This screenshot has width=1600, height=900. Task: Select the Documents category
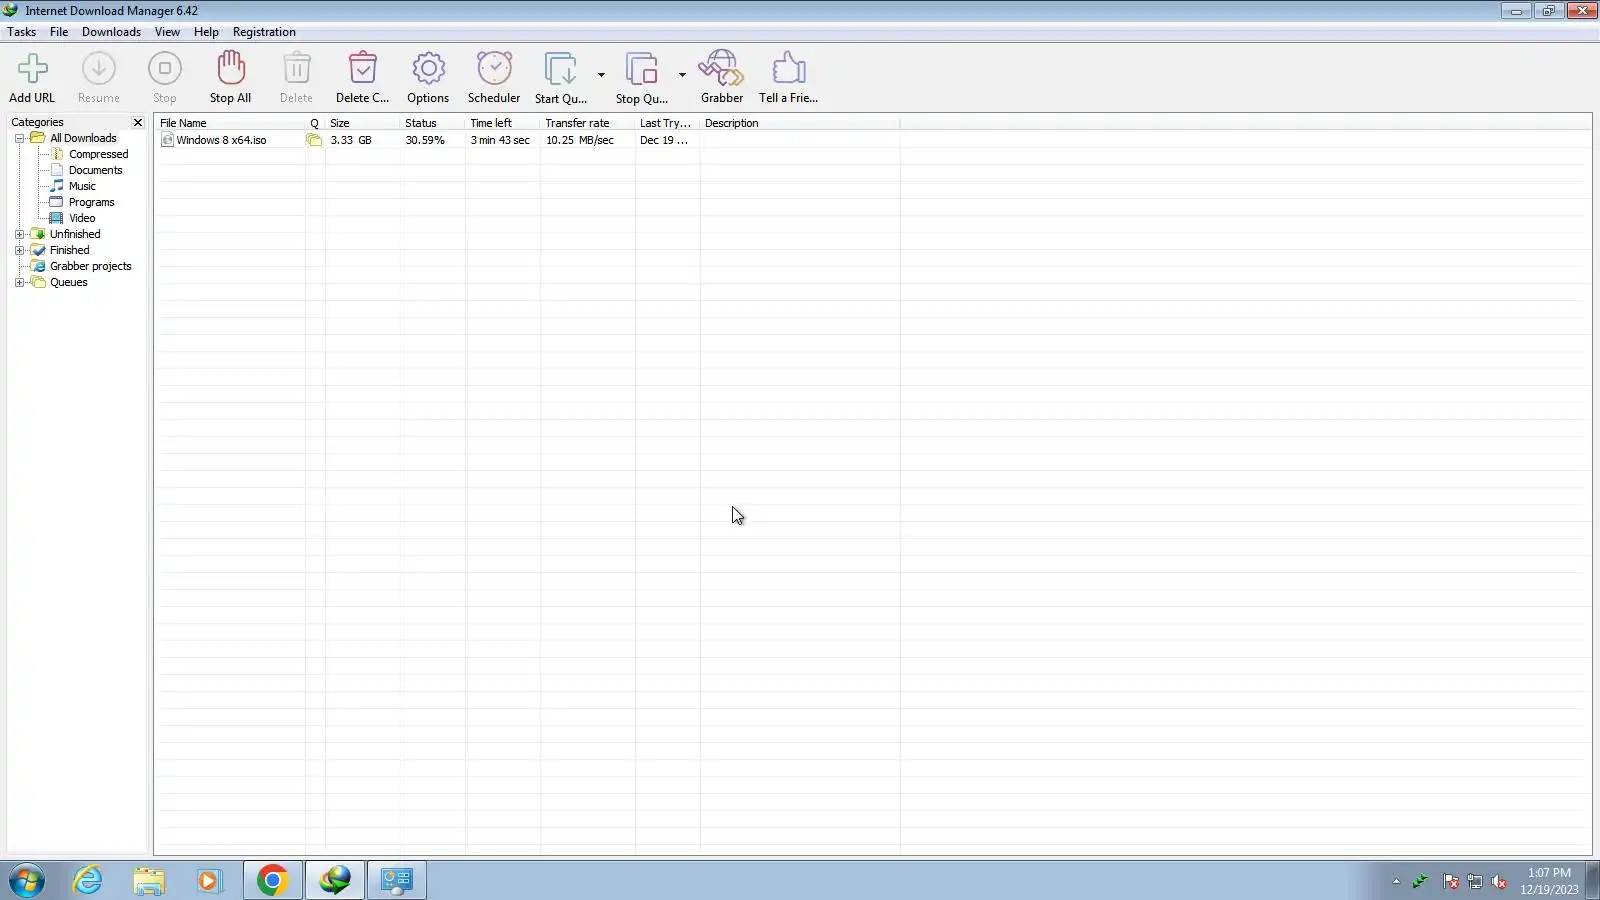point(95,170)
